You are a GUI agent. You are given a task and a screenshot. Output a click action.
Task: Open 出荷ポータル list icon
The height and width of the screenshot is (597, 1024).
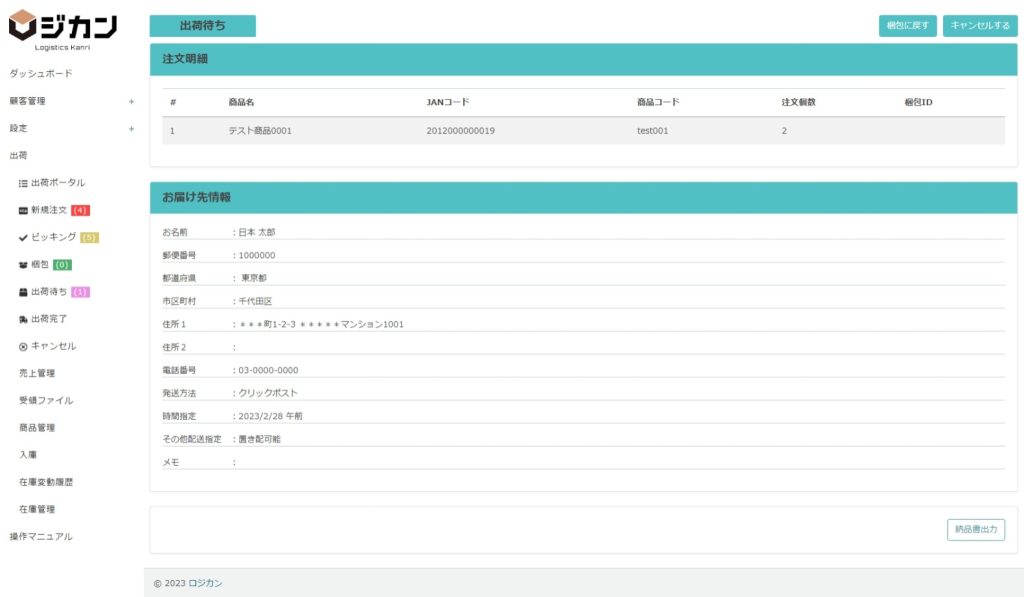pos(23,183)
